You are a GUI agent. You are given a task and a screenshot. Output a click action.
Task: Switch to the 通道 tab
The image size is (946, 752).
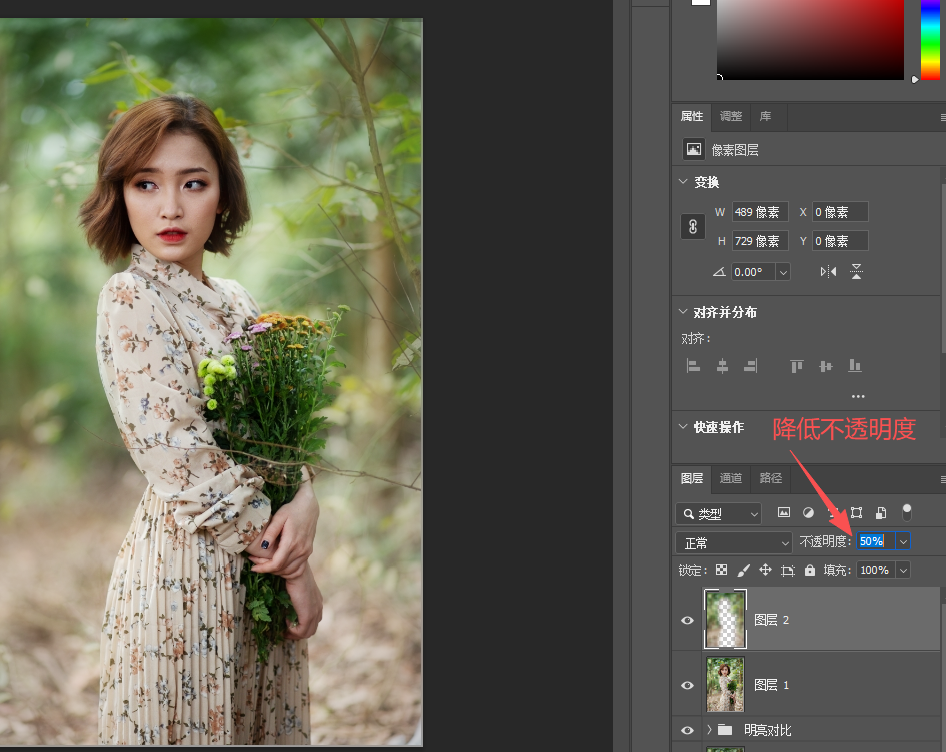(731, 478)
